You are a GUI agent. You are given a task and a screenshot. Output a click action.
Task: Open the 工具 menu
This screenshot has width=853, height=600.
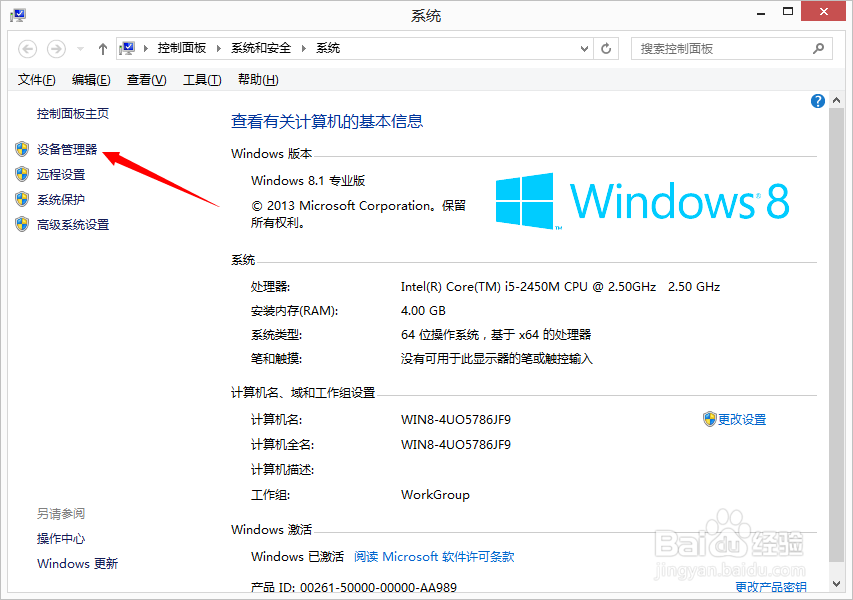point(199,79)
